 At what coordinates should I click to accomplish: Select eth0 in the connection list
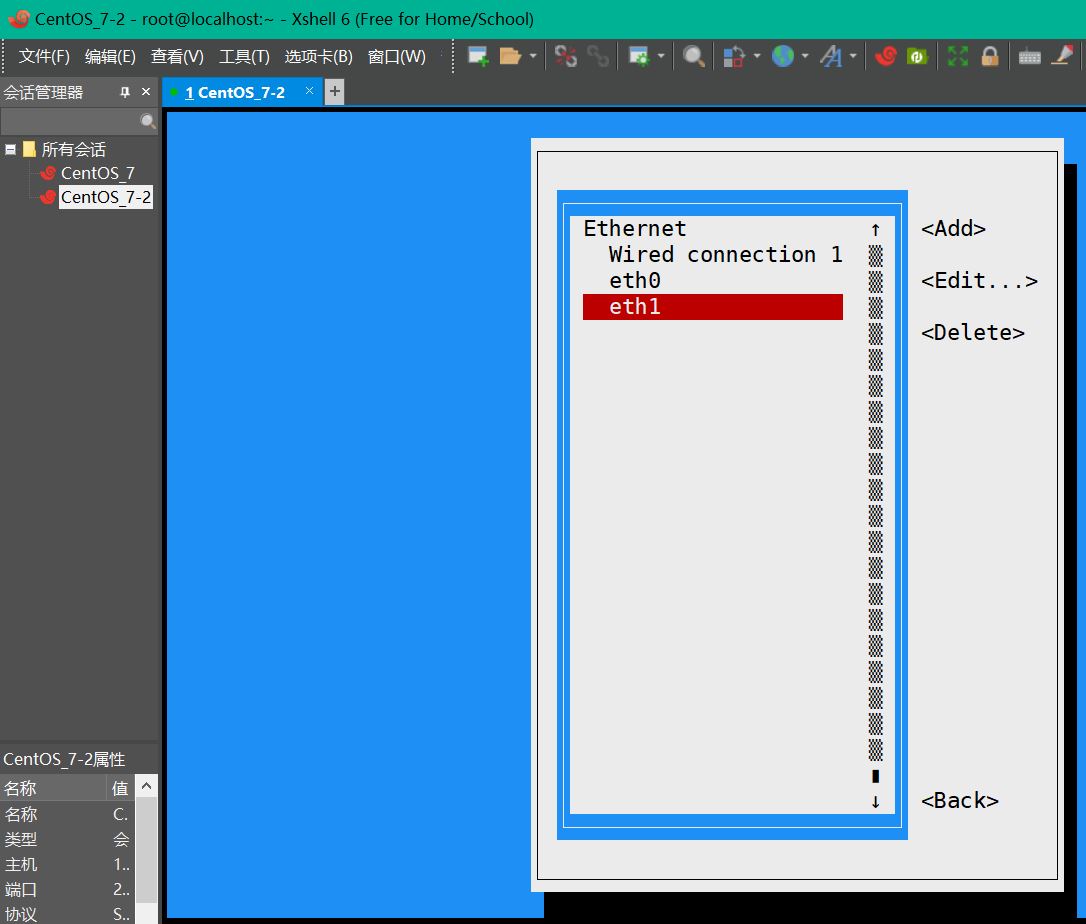pos(634,281)
